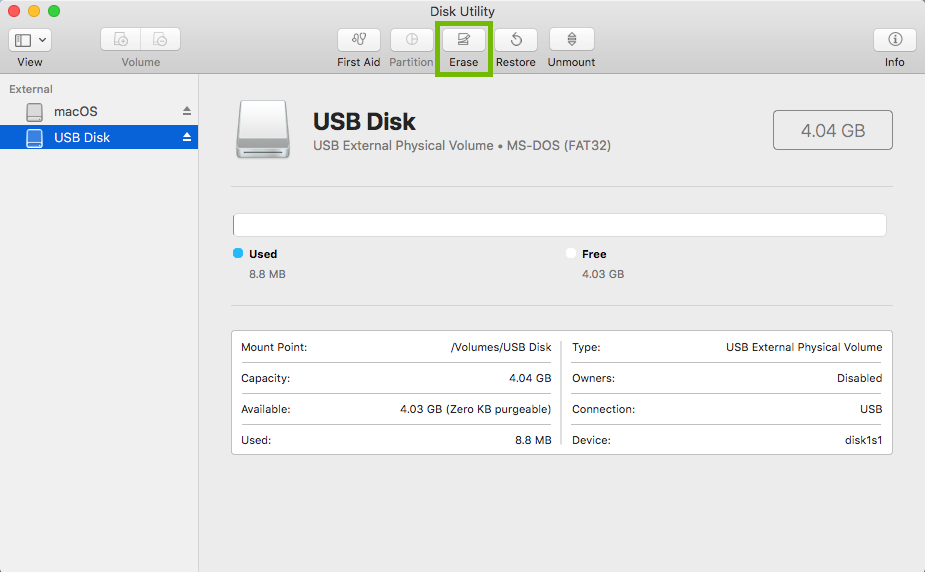Viewport: 925px width, 572px height.
Task: Click the USB Disk title heading
Action: click(364, 121)
